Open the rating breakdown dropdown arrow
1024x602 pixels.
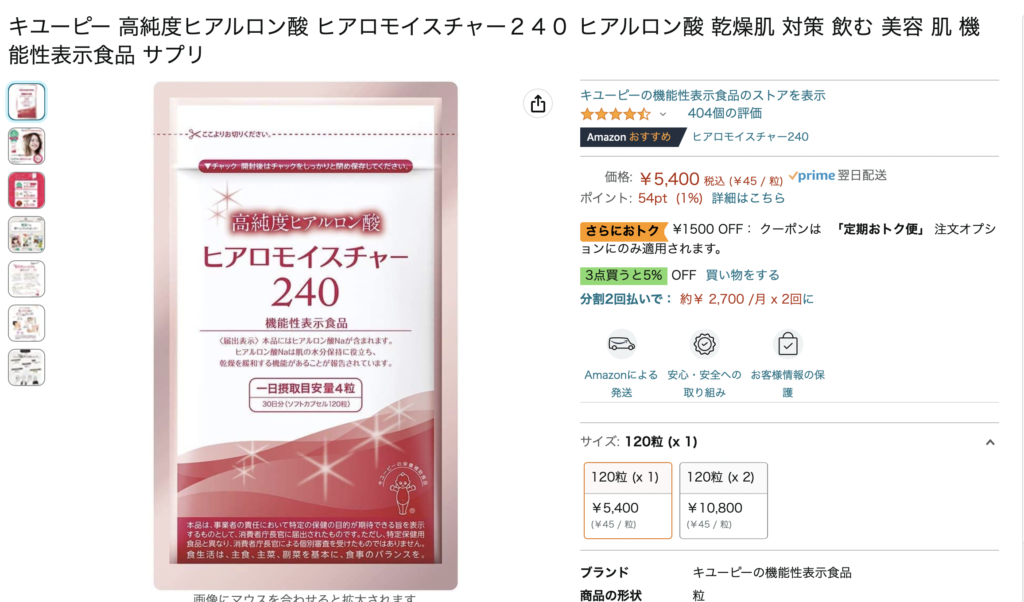click(663, 114)
